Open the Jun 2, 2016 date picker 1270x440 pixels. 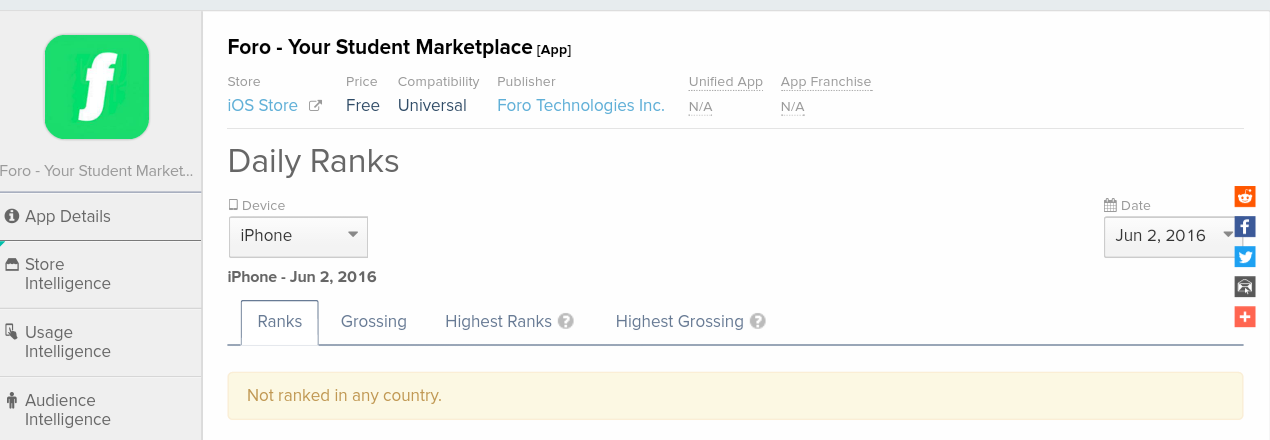[1172, 236]
